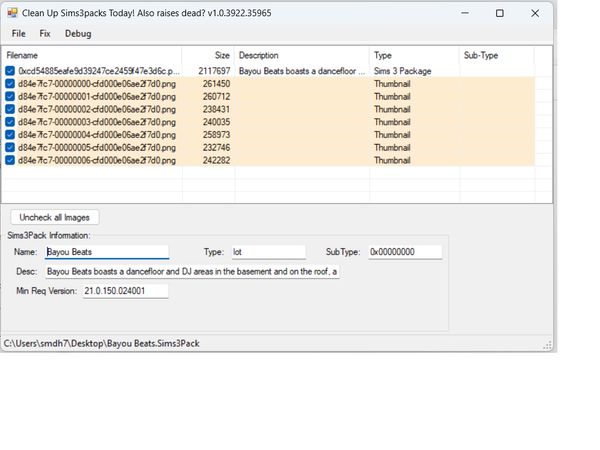Image resolution: width=600 pixels, height=450 pixels.
Task: Toggle checkbox for thumbnail 00000000 png
Action: 10,83
